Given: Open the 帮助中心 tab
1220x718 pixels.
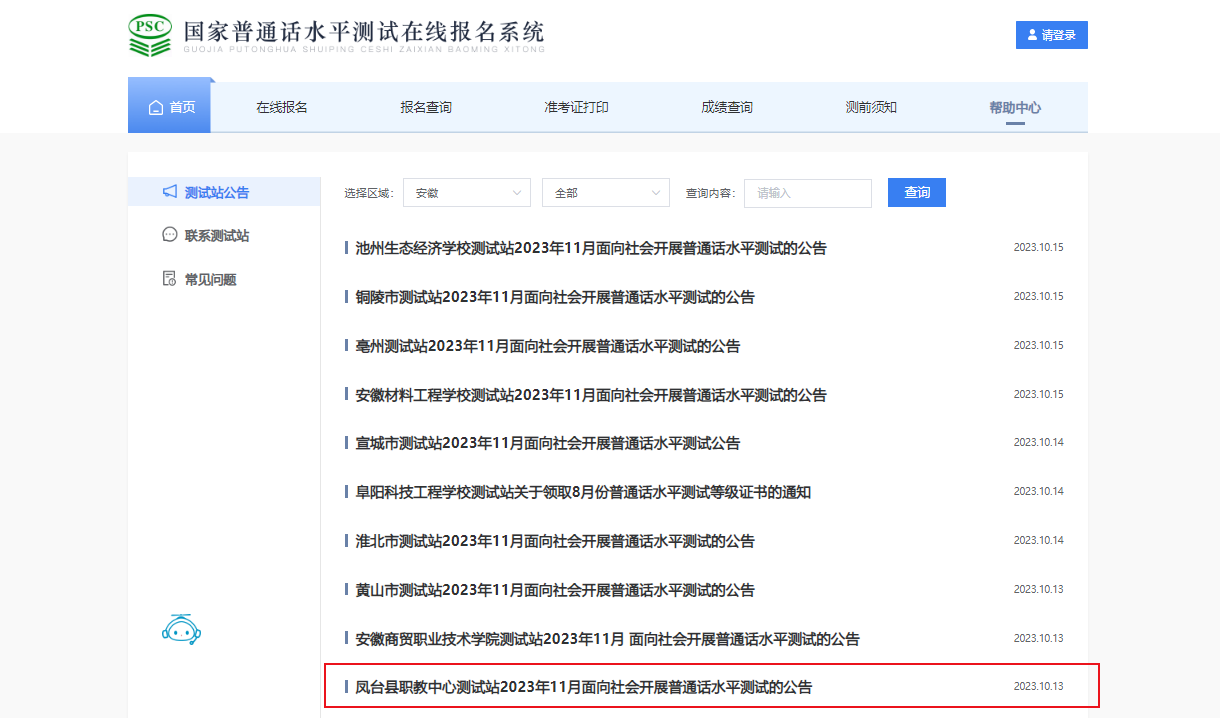Looking at the screenshot, I should click(x=1015, y=108).
